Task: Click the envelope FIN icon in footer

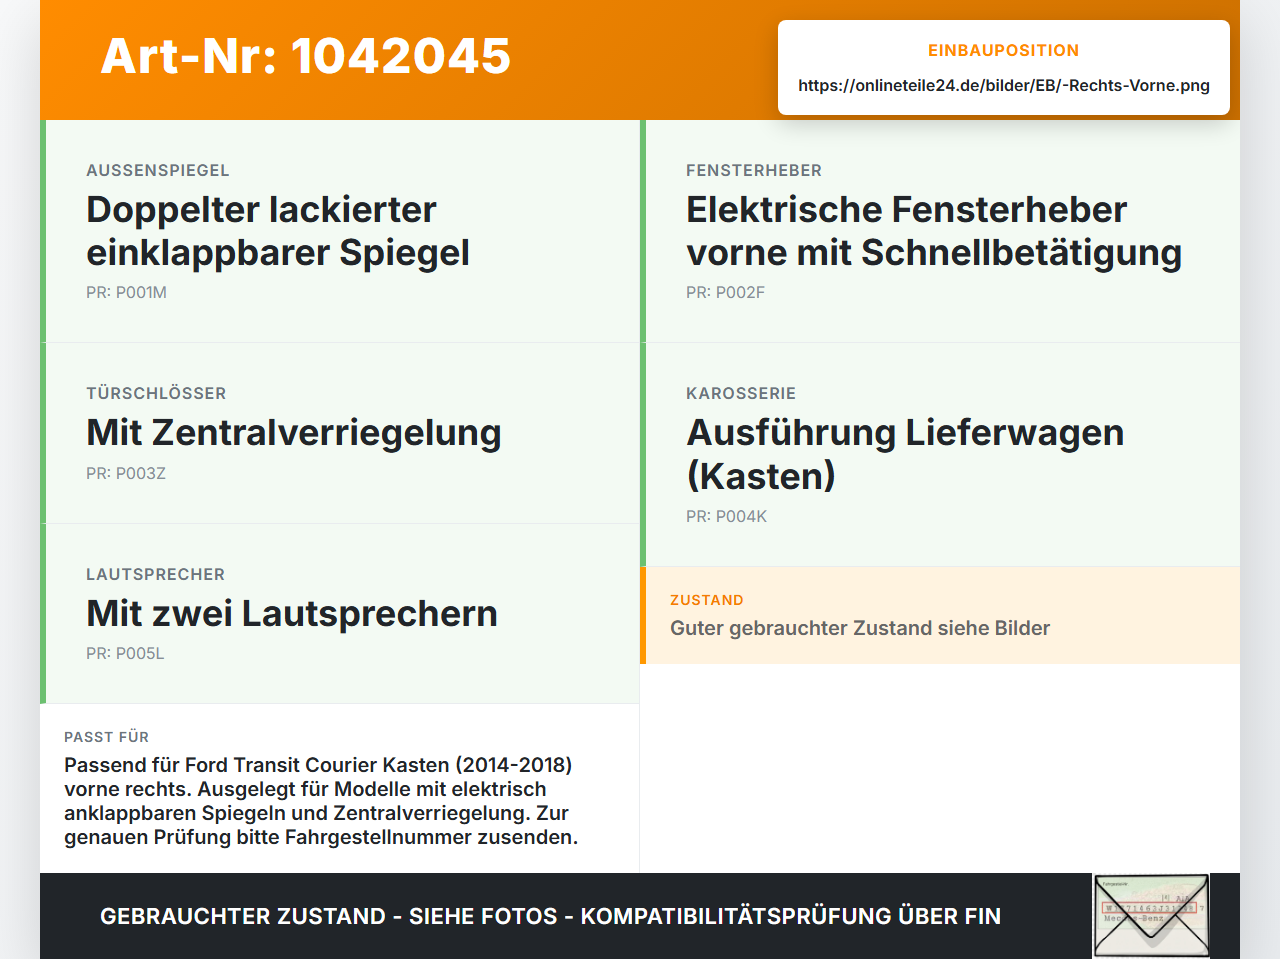Action: coord(1151,916)
